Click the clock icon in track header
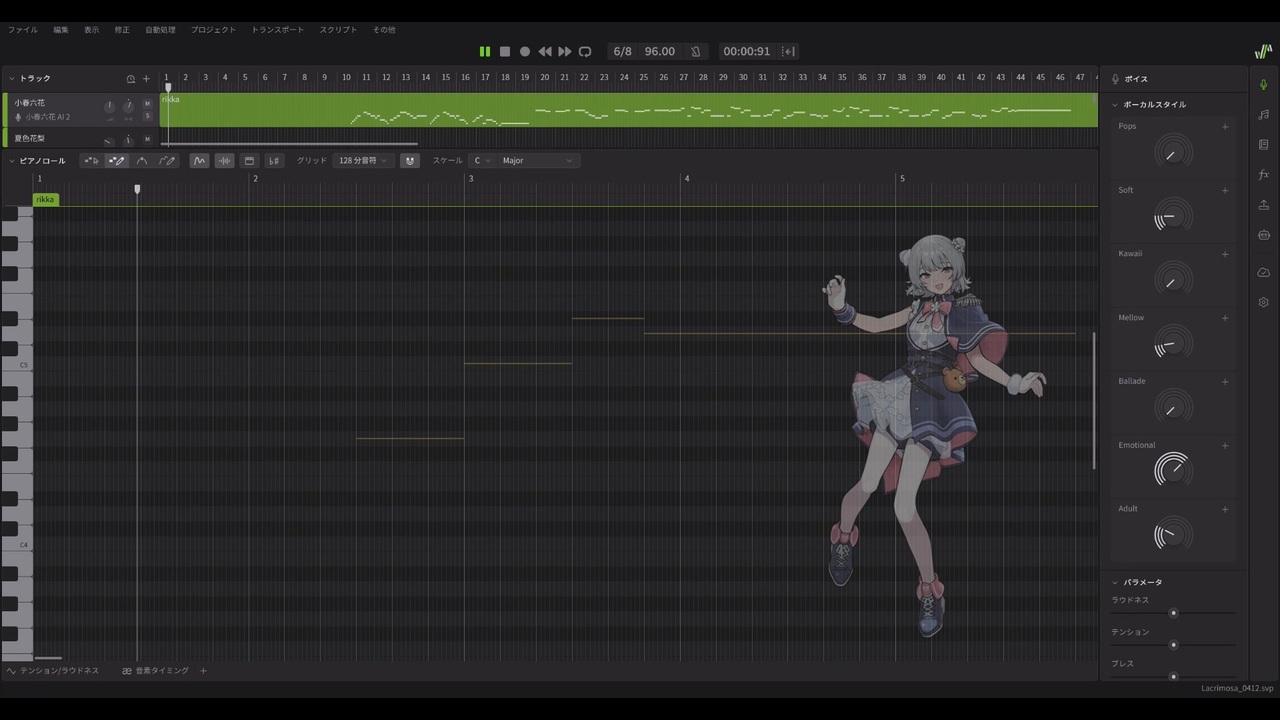The height and width of the screenshot is (720, 1280). (130, 79)
